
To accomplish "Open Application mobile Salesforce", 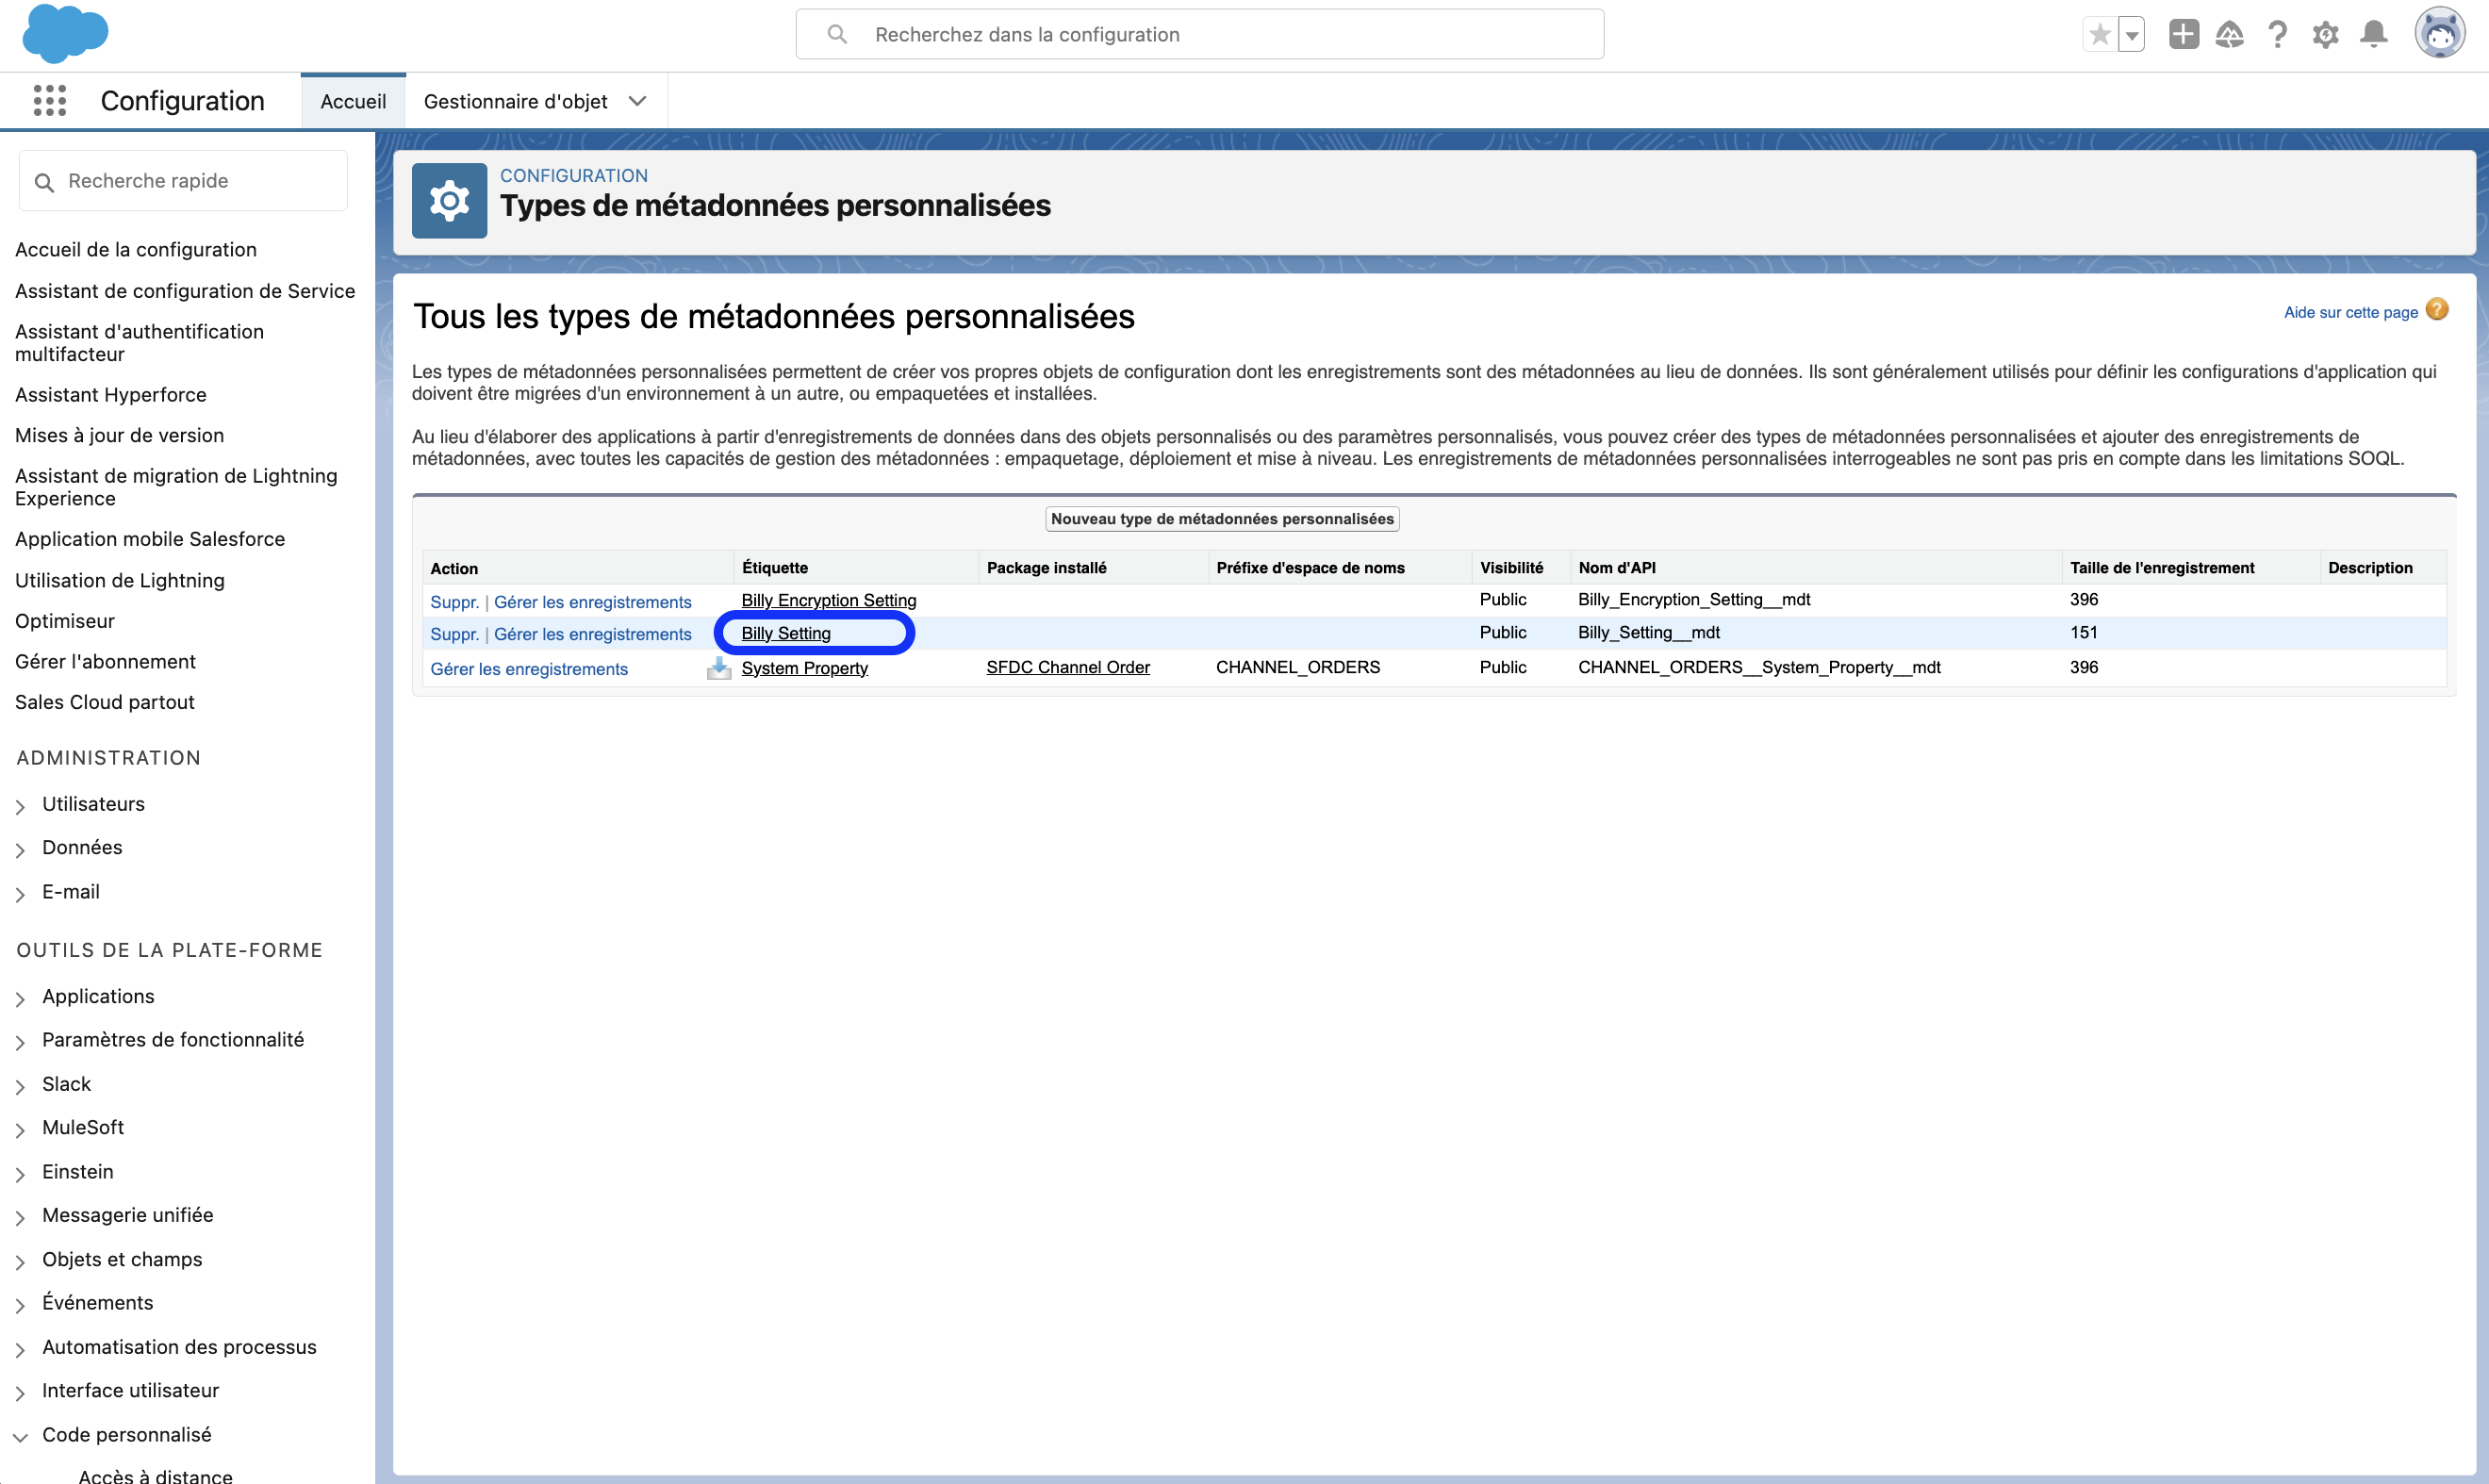I will coord(150,539).
